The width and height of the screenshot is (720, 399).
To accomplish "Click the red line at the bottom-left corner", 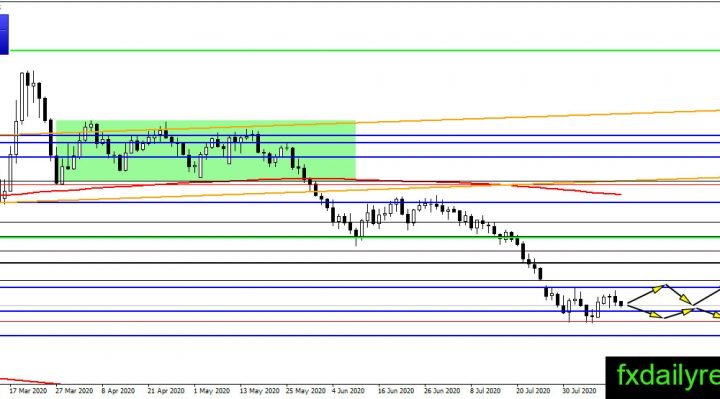I will click(x=30, y=381).
